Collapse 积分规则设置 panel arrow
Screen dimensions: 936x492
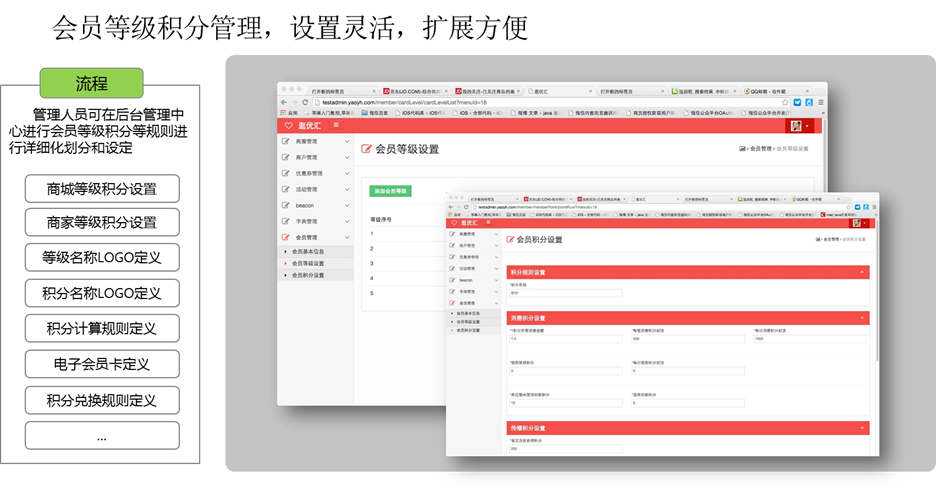pos(861,272)
